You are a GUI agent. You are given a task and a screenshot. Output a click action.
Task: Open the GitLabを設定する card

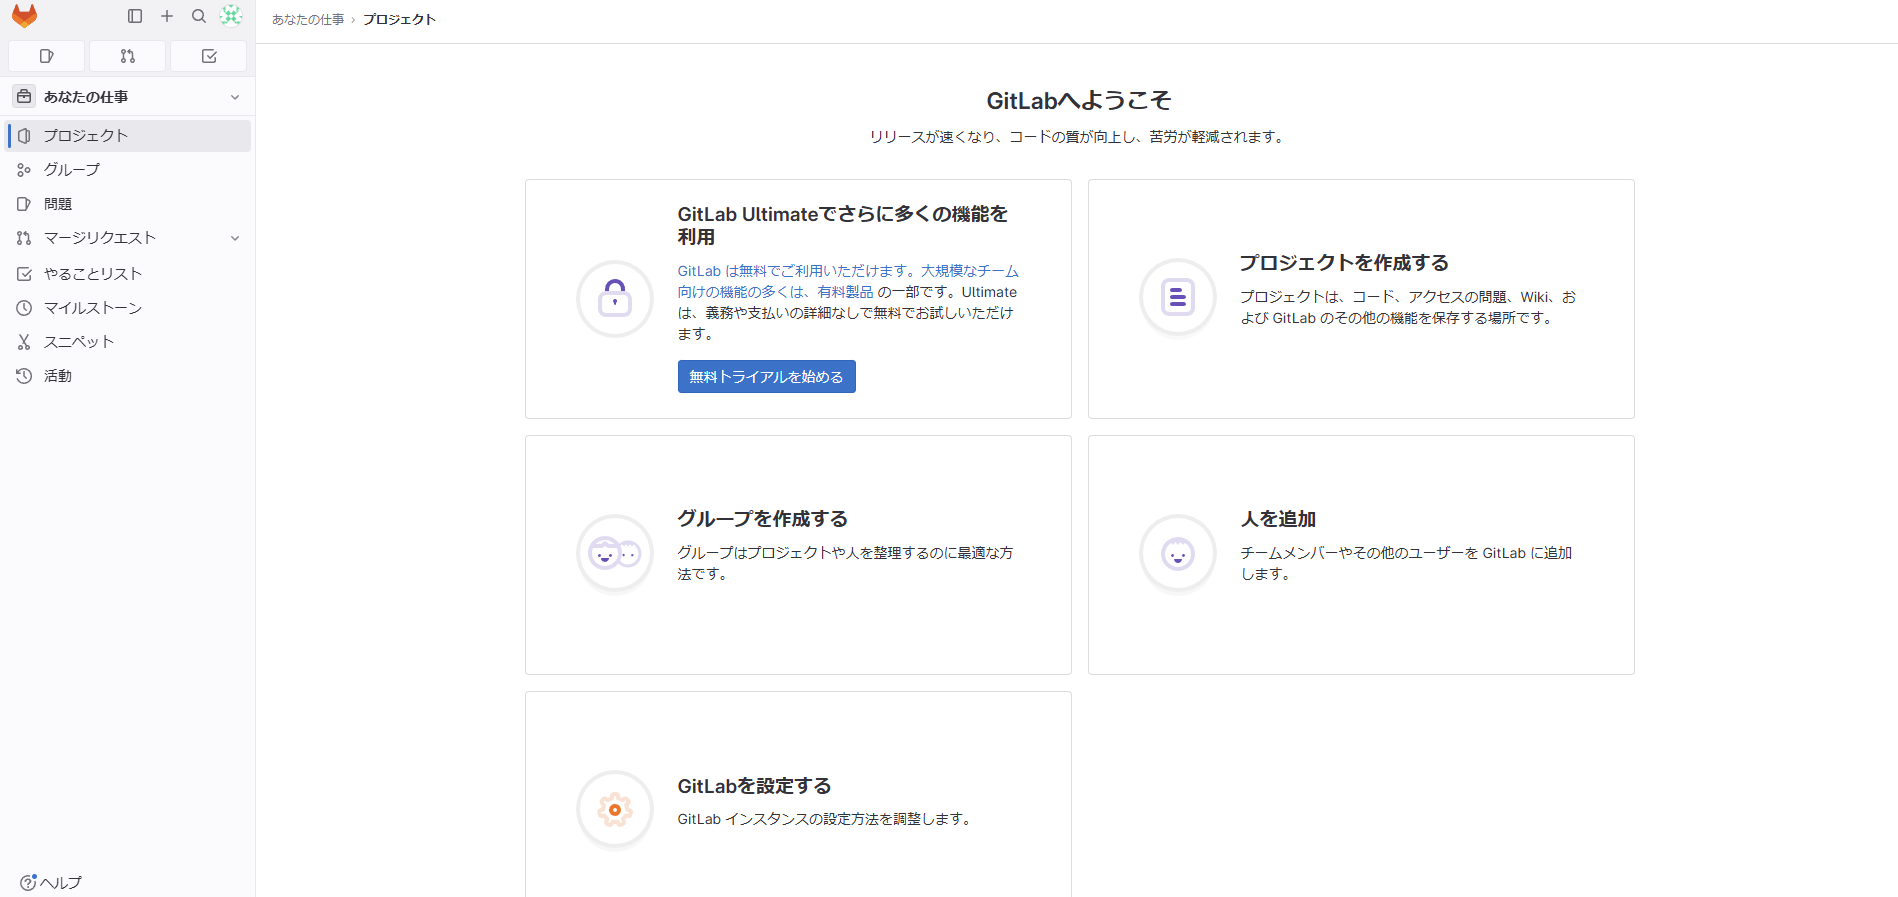click(798, 795)
